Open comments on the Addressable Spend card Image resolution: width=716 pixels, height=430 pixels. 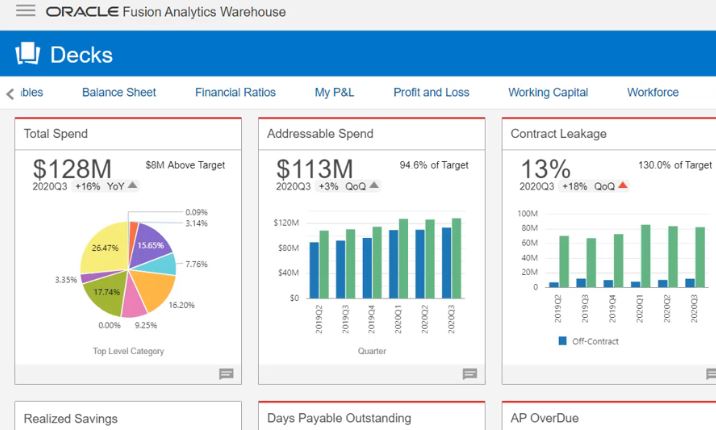point(470,374)
